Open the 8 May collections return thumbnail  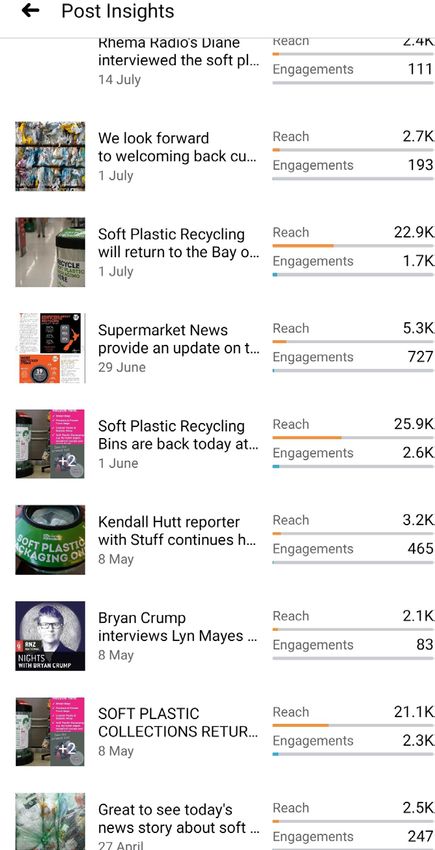[x=50, y=732]
